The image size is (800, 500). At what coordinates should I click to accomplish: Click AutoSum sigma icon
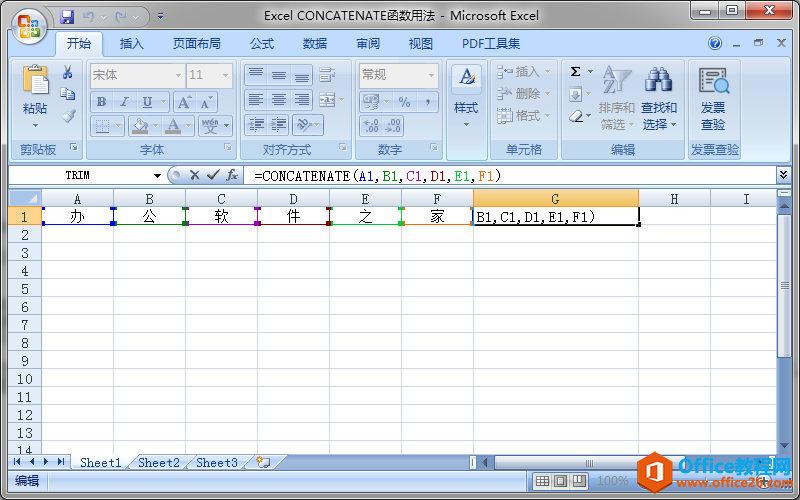click(x=576, y=71)
